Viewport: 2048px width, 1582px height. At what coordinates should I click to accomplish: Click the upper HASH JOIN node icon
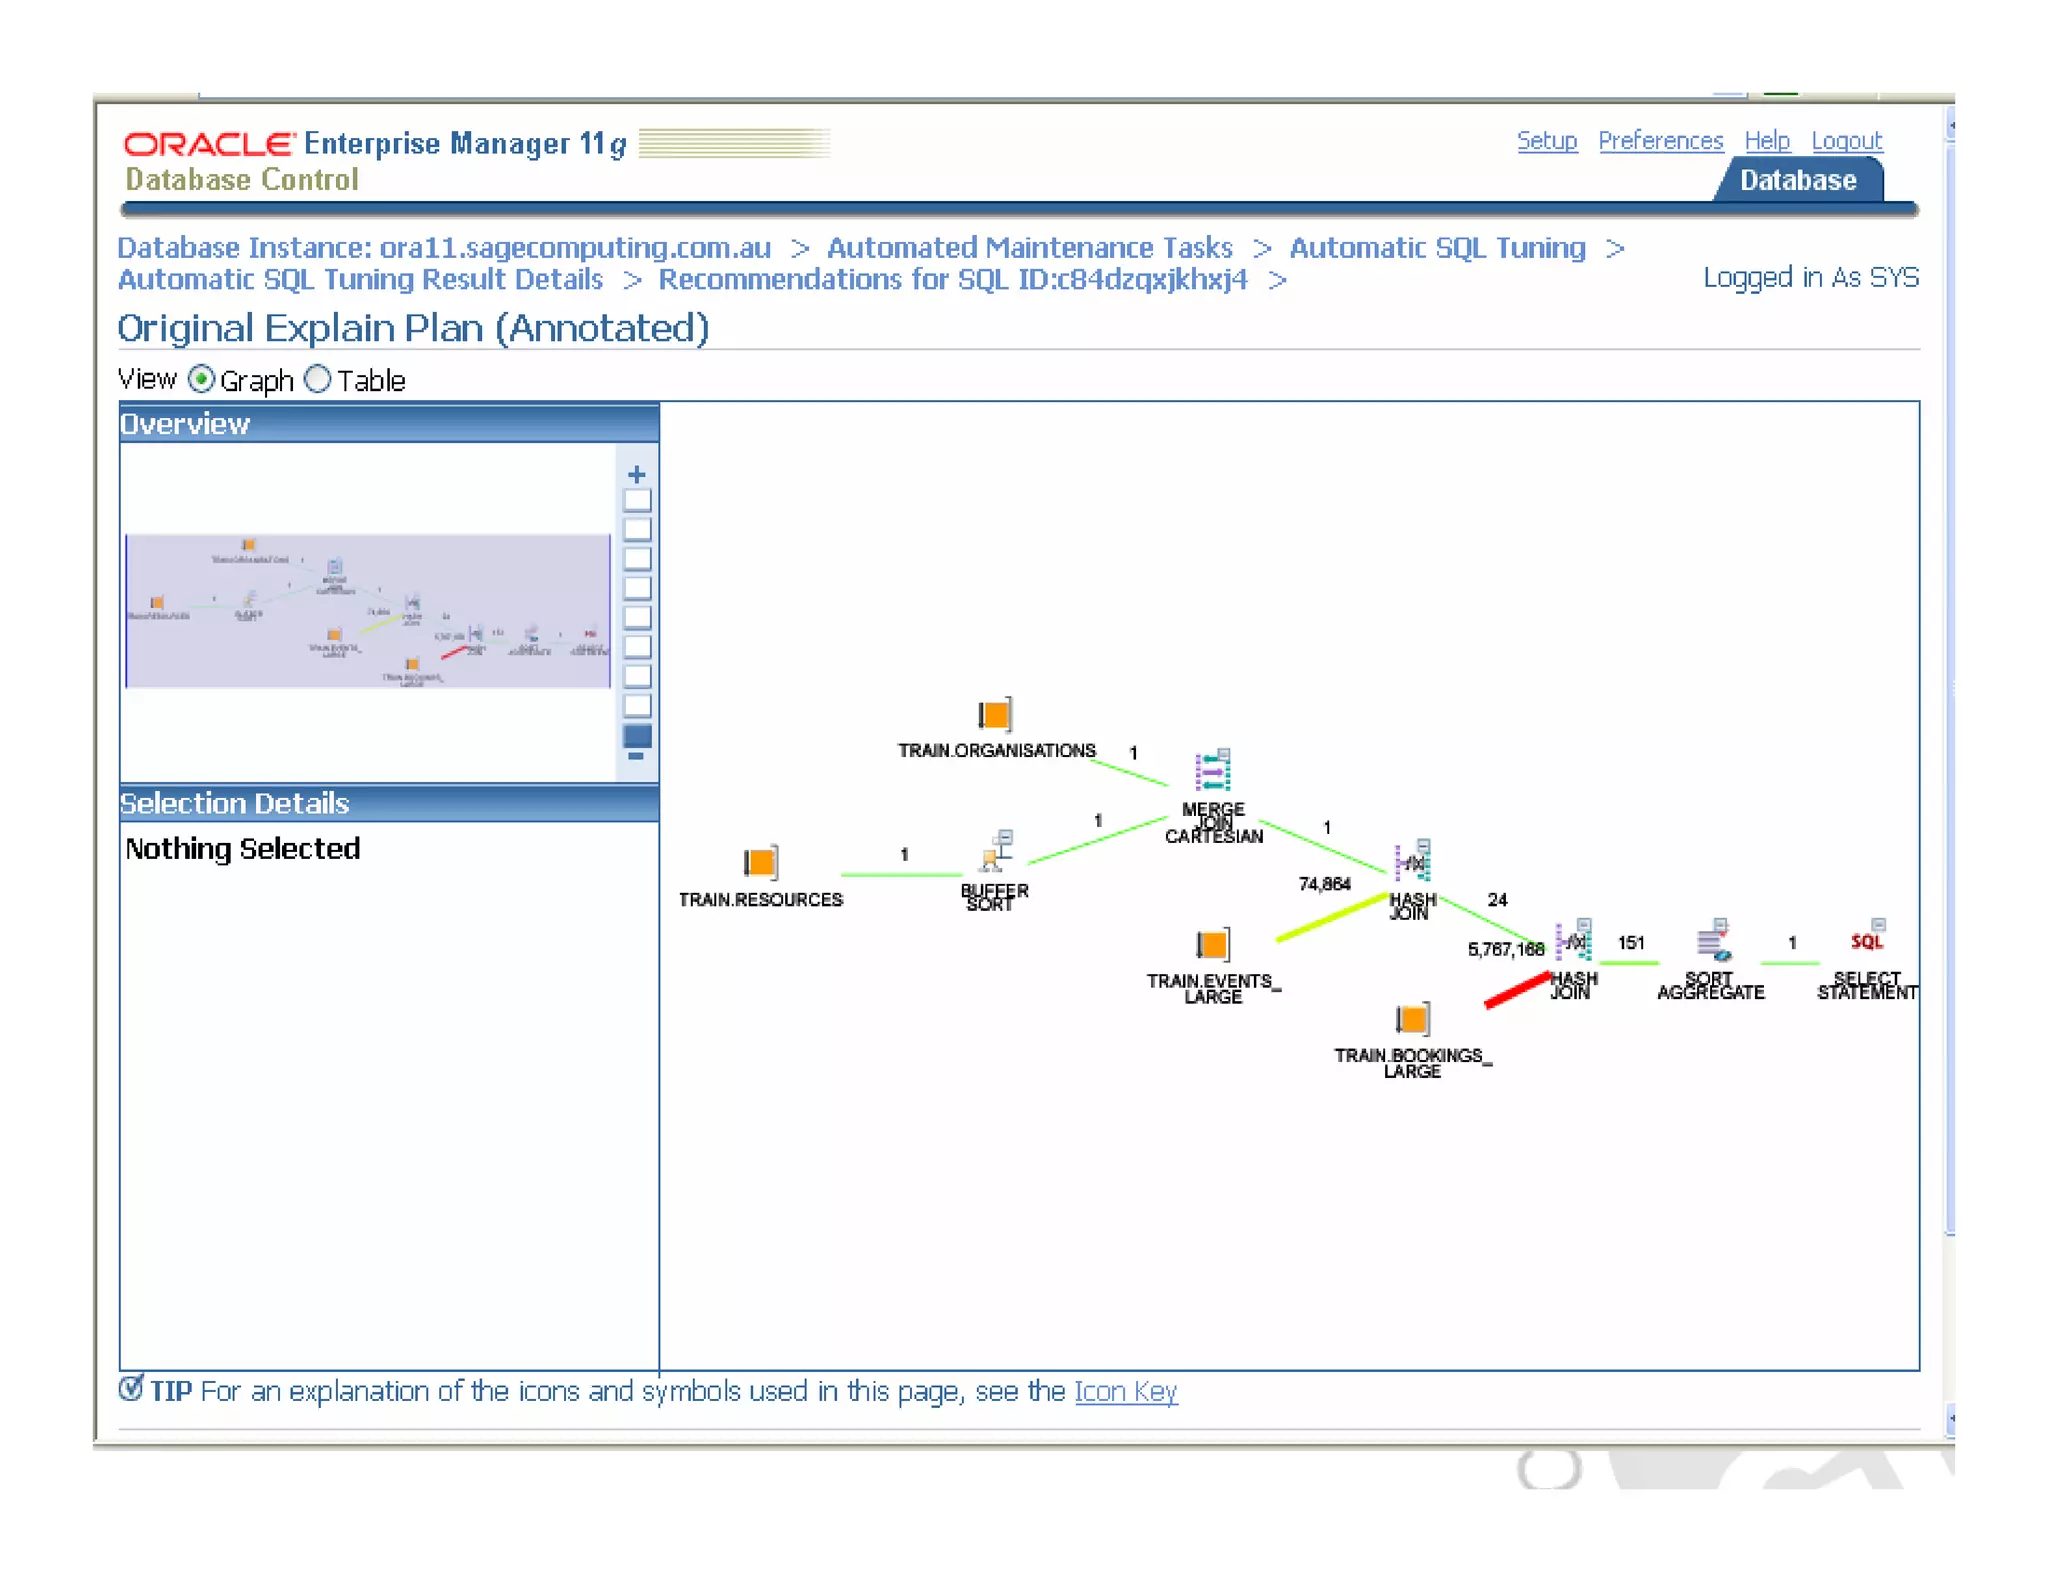tap(1413, 861)
